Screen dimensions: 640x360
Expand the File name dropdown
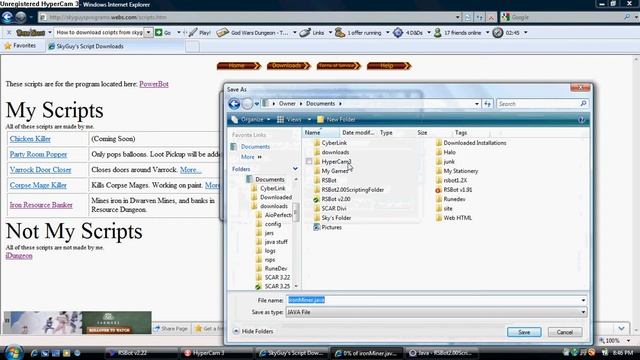(x=583, y=300)
